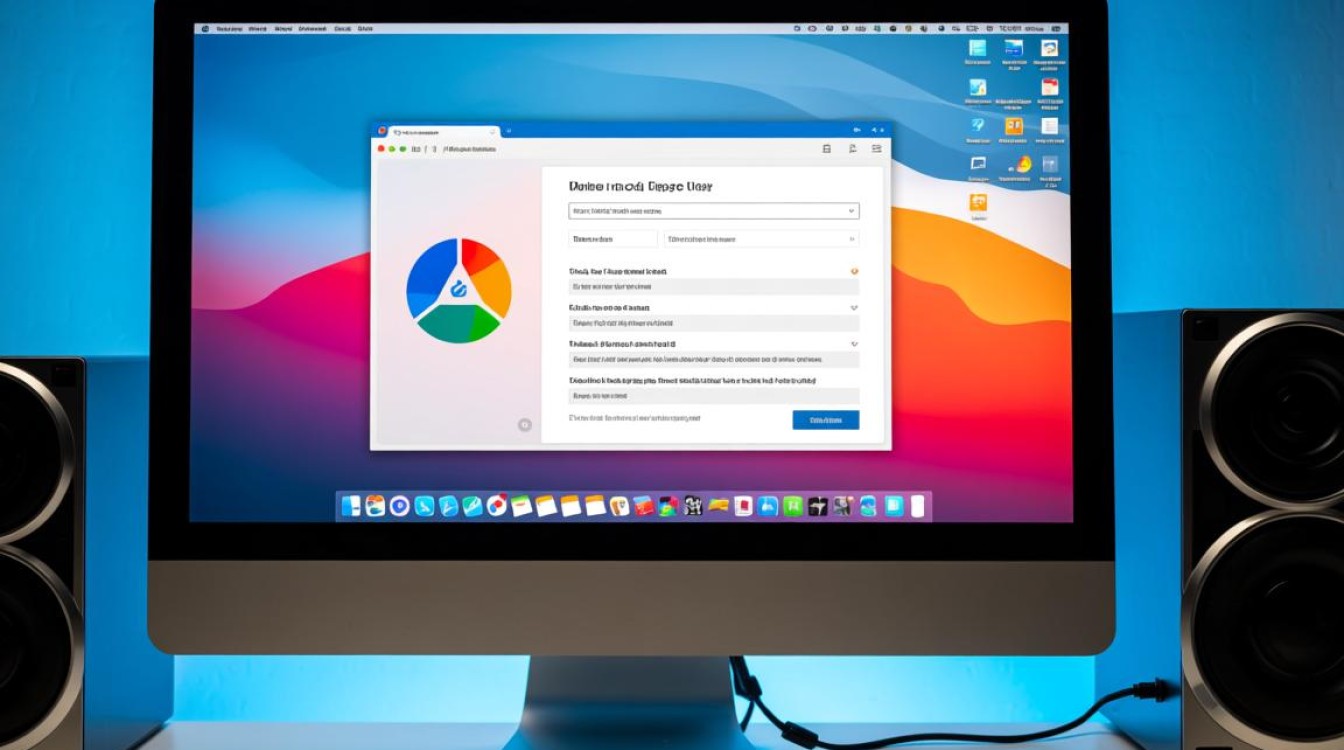
Task: Click the rightmost icon in the window toolbar
Action: click(x=876, y=149)
